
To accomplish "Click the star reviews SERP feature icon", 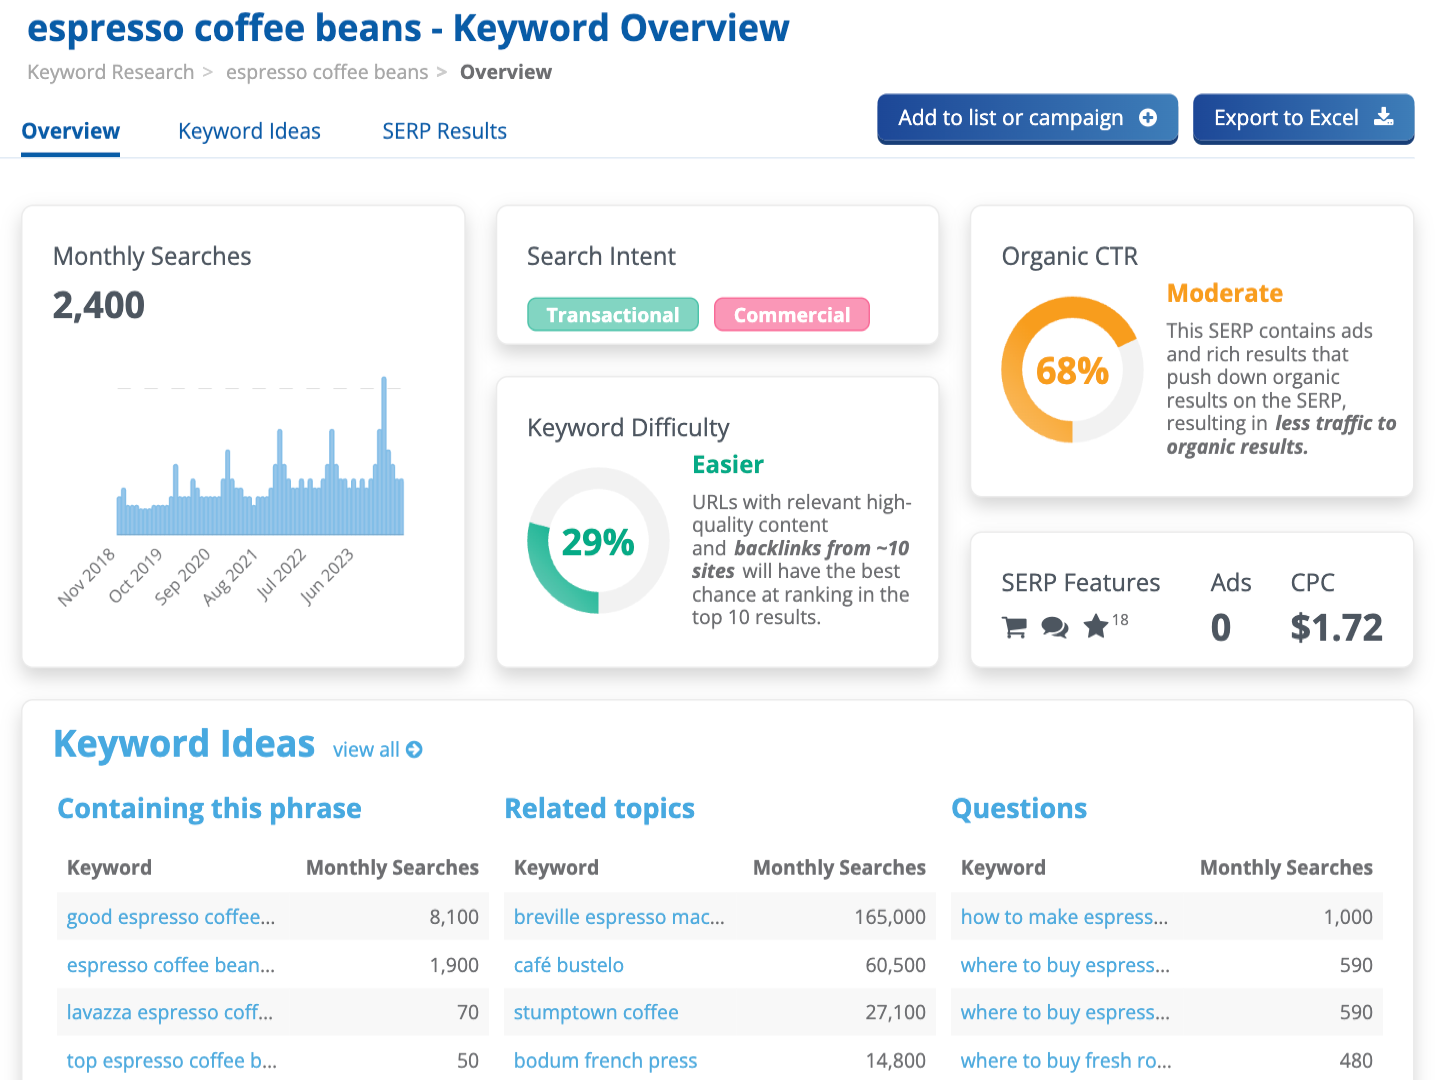I will pos(1096,627).
